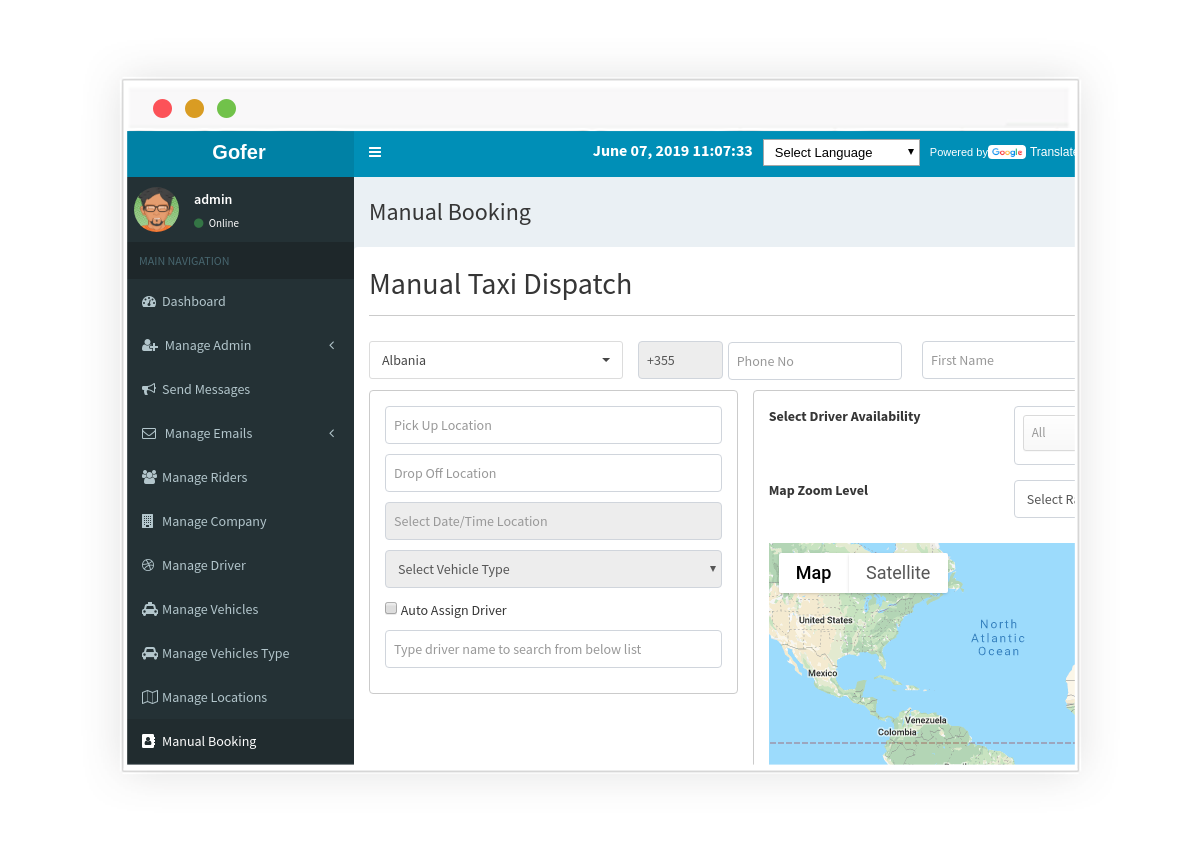Open the Albania country dropdown
Viewport: 1200px width, 850px height.
[496, 360]
